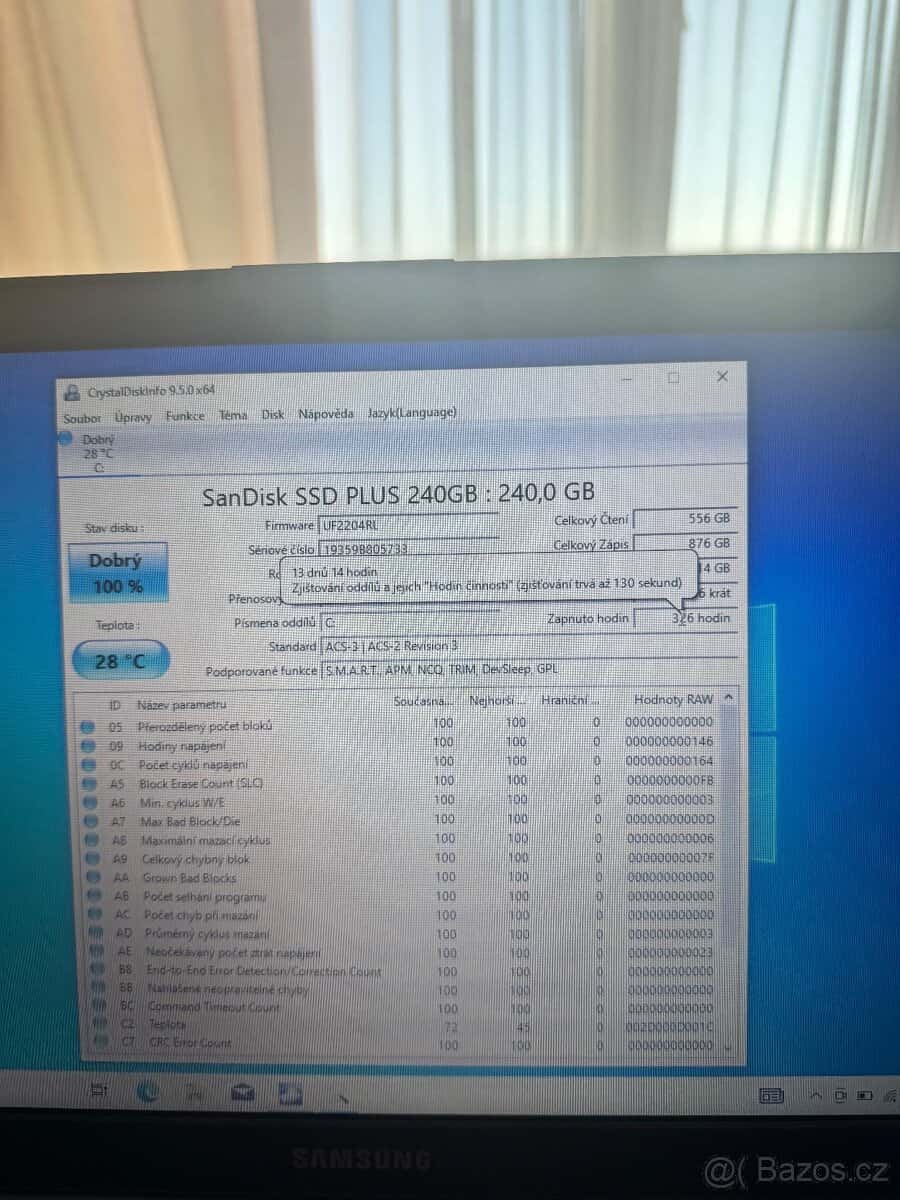Open the Disk menu
Screen dimensions: 900x1200
(x=272, y=414)
